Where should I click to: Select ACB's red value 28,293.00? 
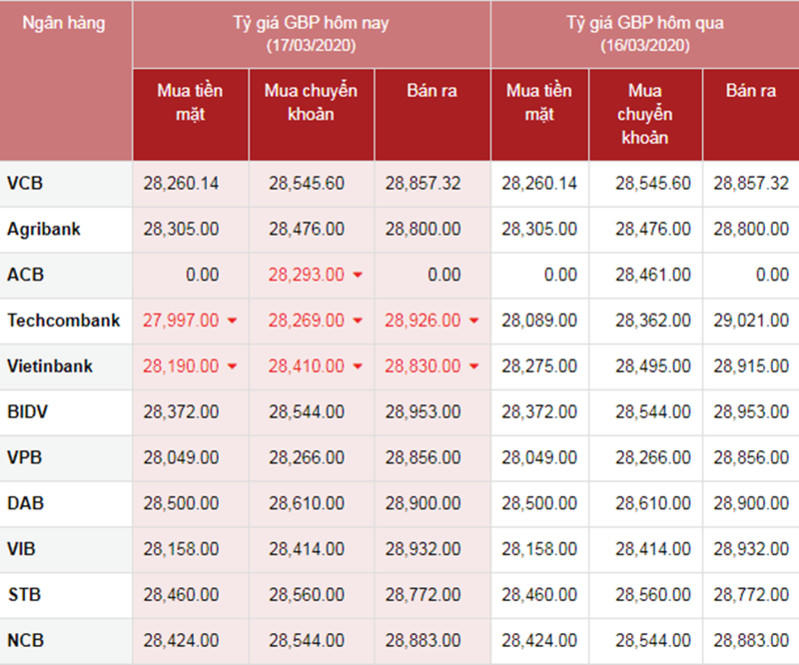pyautogui.click(x=307, y=275)
